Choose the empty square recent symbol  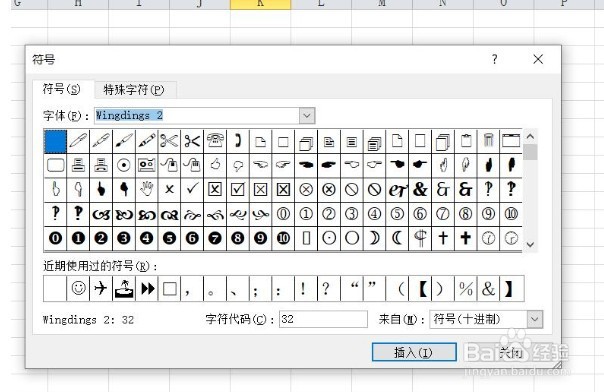(x=170, y=288)
